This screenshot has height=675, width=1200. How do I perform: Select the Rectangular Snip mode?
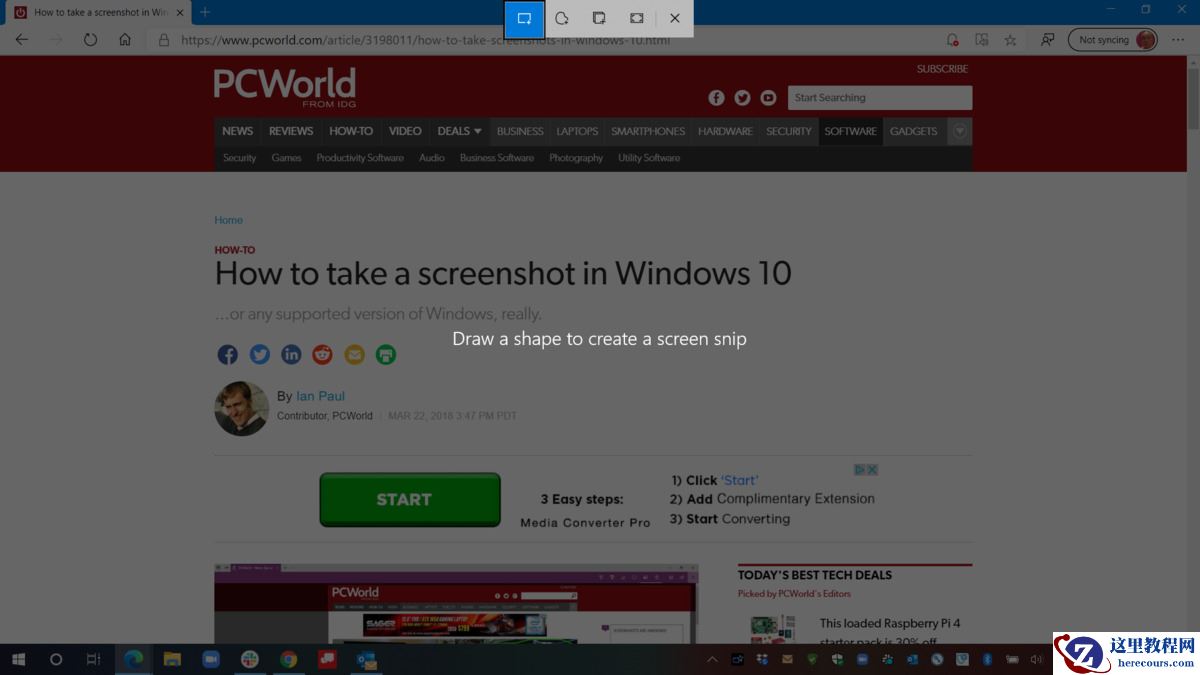click(524, 18)
